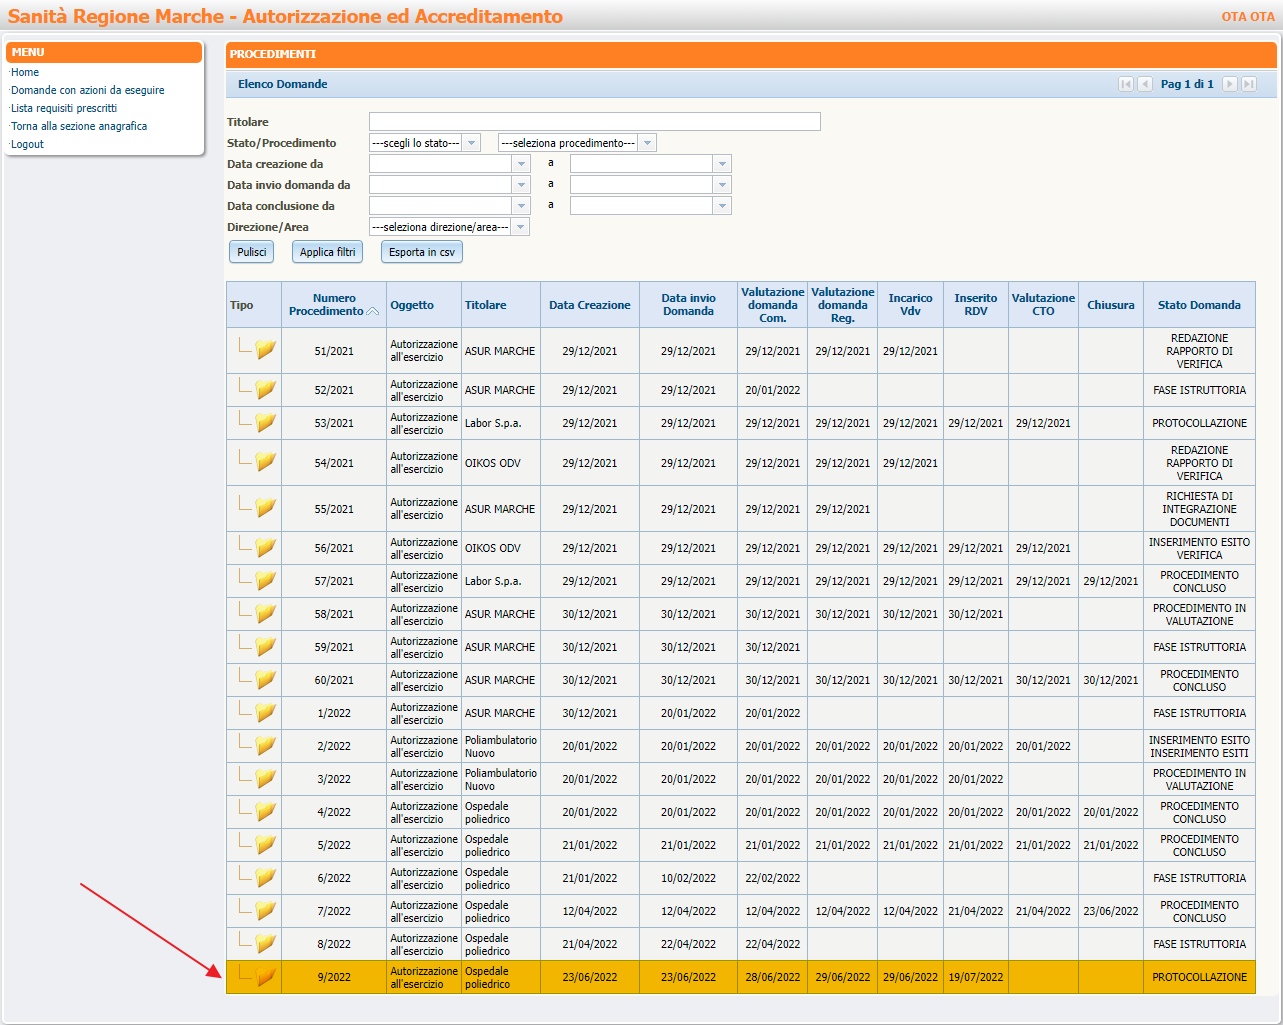Open folder icon for procedure 60/2021
Image resolution: width=1283 pixels, height=1025 pixels.
265,680
